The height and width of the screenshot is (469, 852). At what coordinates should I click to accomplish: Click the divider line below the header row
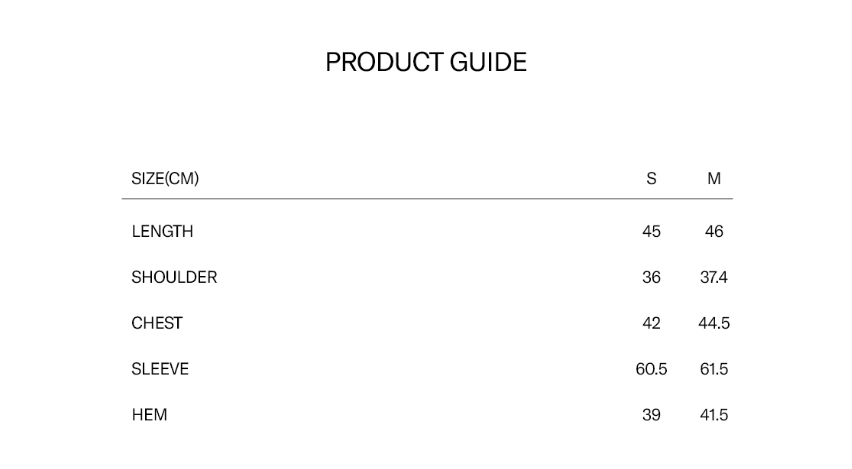(x=427, y=199)
